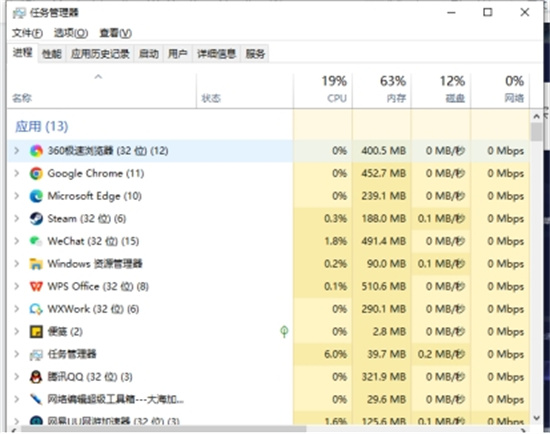Sort by the 名称 column header
The width and height of the screenshot is (550, 434).
pyautogui.click(x=102, y=90)
